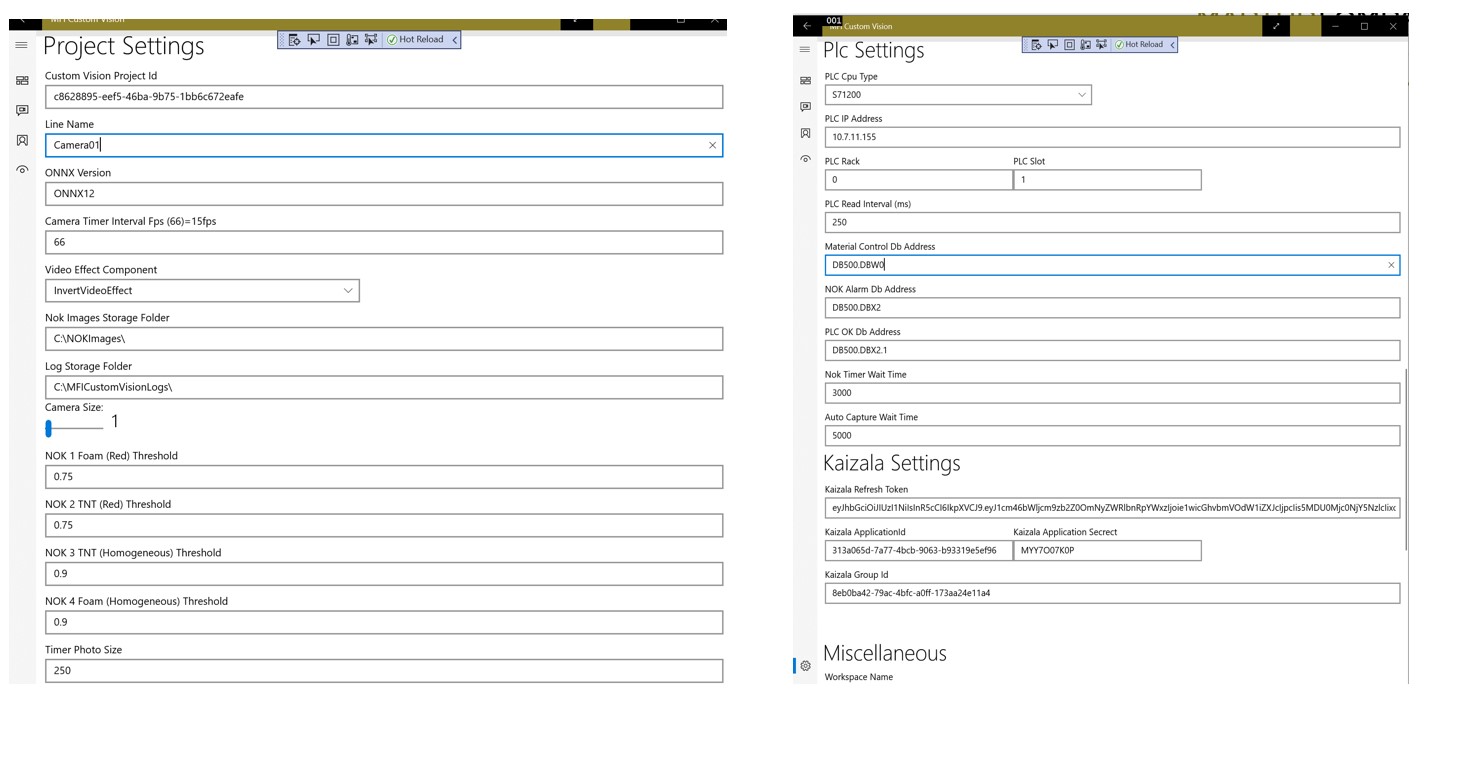The height and width of the screenshot is (765, 1479).
Task: Click NOK Alarm Db Address field
Action: pyautogui.click(x=1112, y=308)
